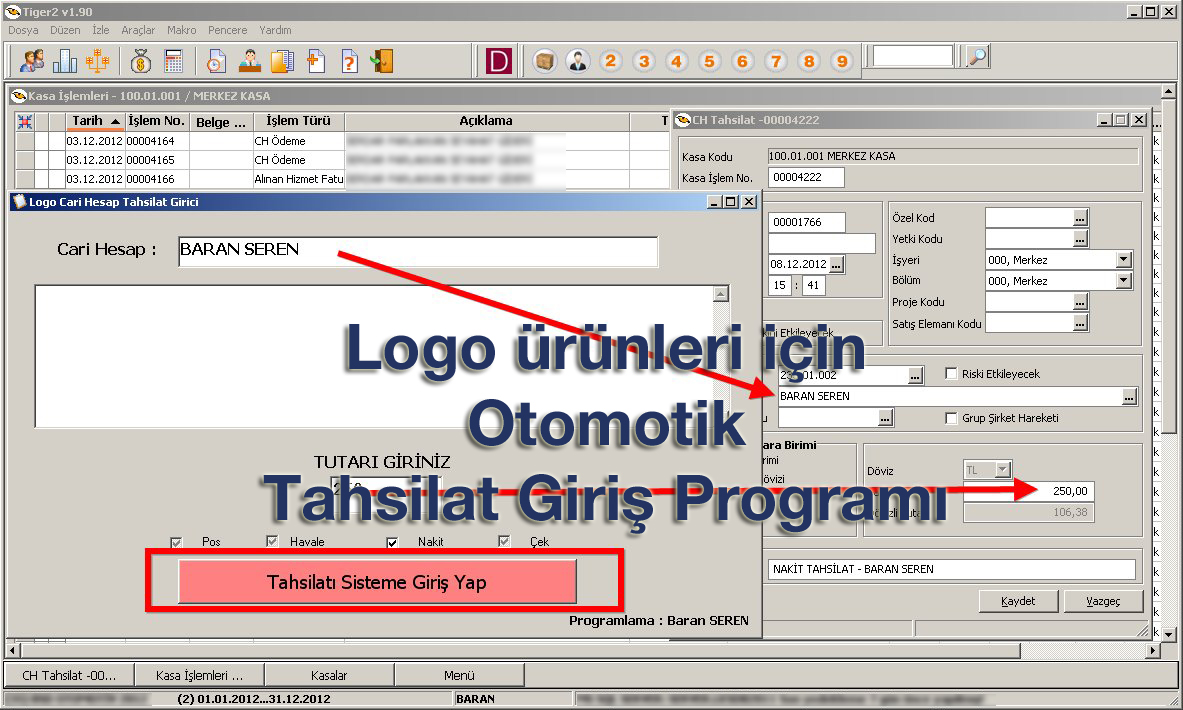Open the document with question mark icon
The width and height of the screenshot is (1183, 710).
click(x=349, y=61)
